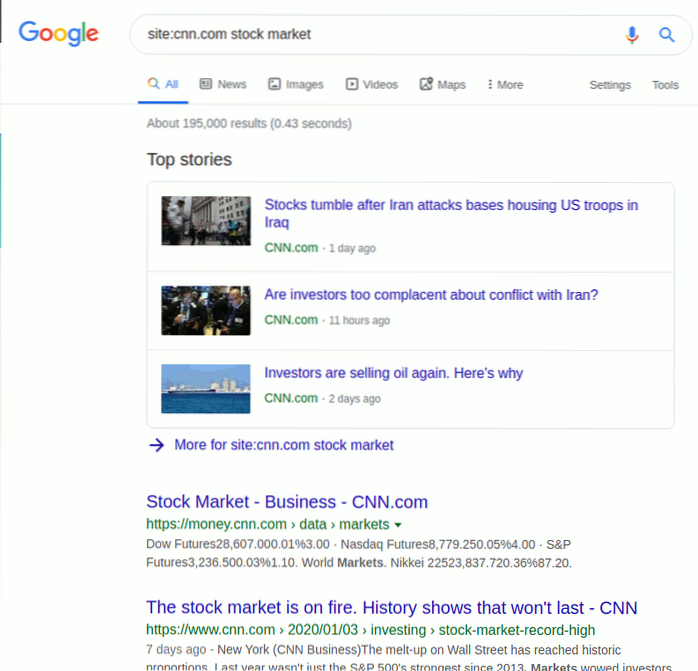Image resolution: width=698 pixels, height=671 pixels.
Task: Click the magnifying glass search button
Action: pyautogui.click(x=667, y=35)
